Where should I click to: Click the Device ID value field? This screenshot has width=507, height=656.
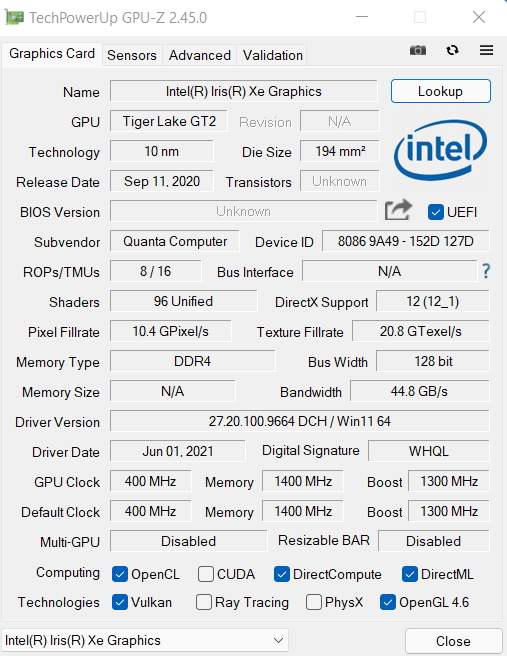click(x=405, y=241)
